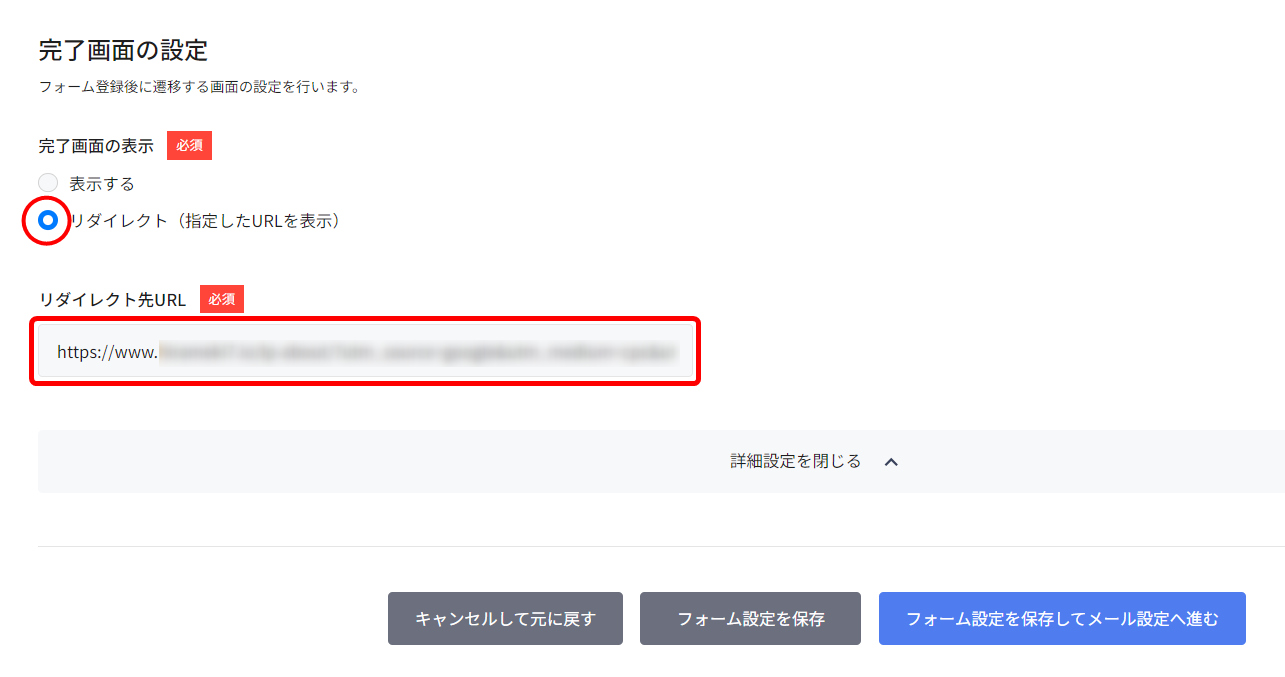Viewport: 1285px width, 677px height.
Task: Click the "リダイレクト（指定したURLを表示）" label text
Action: tap(205, 221)
